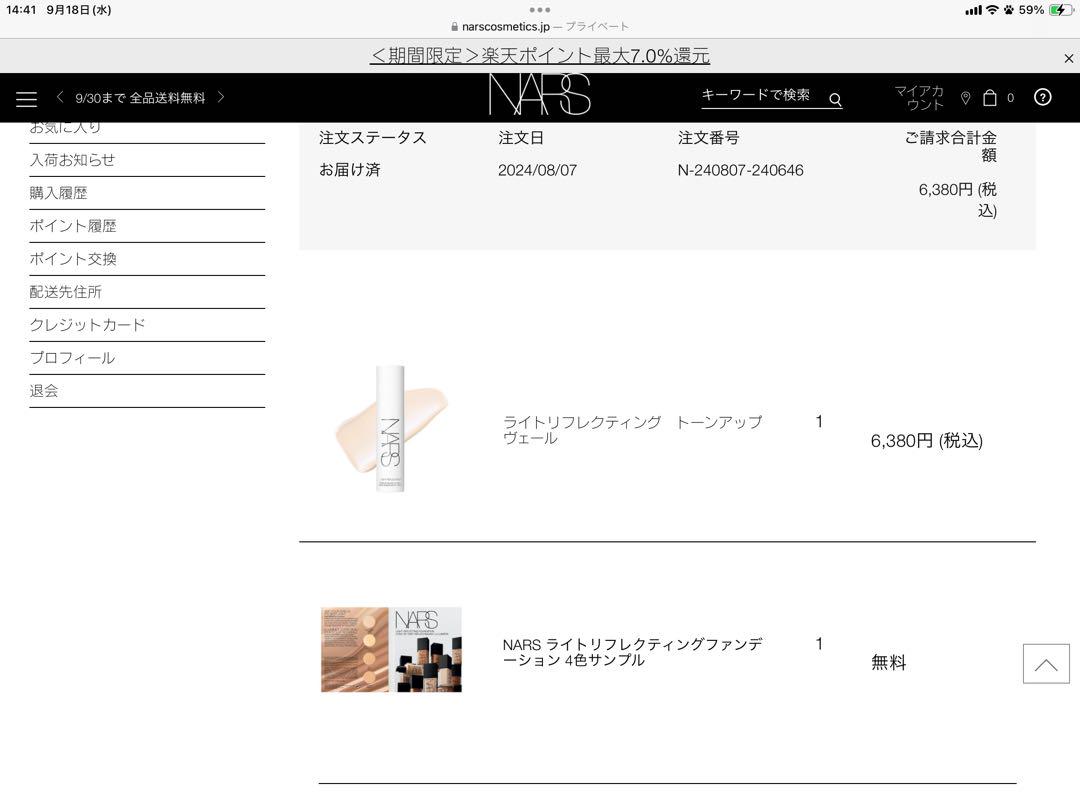The height and width of the screenshot is (810, 1080).
Task: Click the back-to-top arrow button
Action: click(x=1046, y=663)
